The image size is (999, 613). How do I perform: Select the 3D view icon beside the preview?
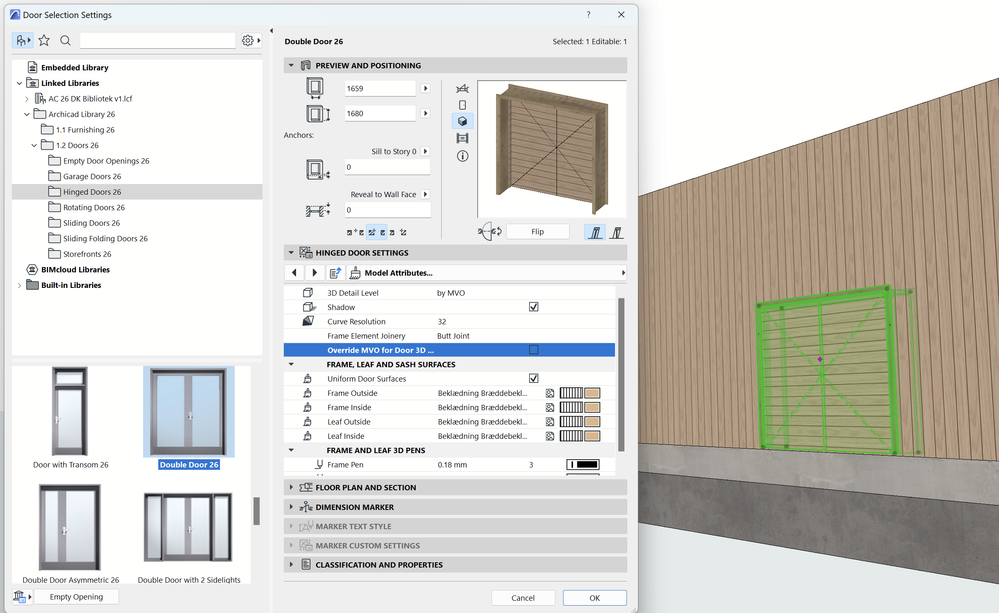[x=462, y=120]
